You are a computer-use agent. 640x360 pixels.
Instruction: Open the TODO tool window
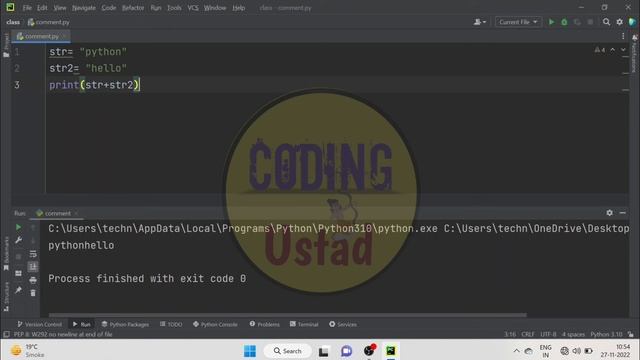[x=171, y=324]
